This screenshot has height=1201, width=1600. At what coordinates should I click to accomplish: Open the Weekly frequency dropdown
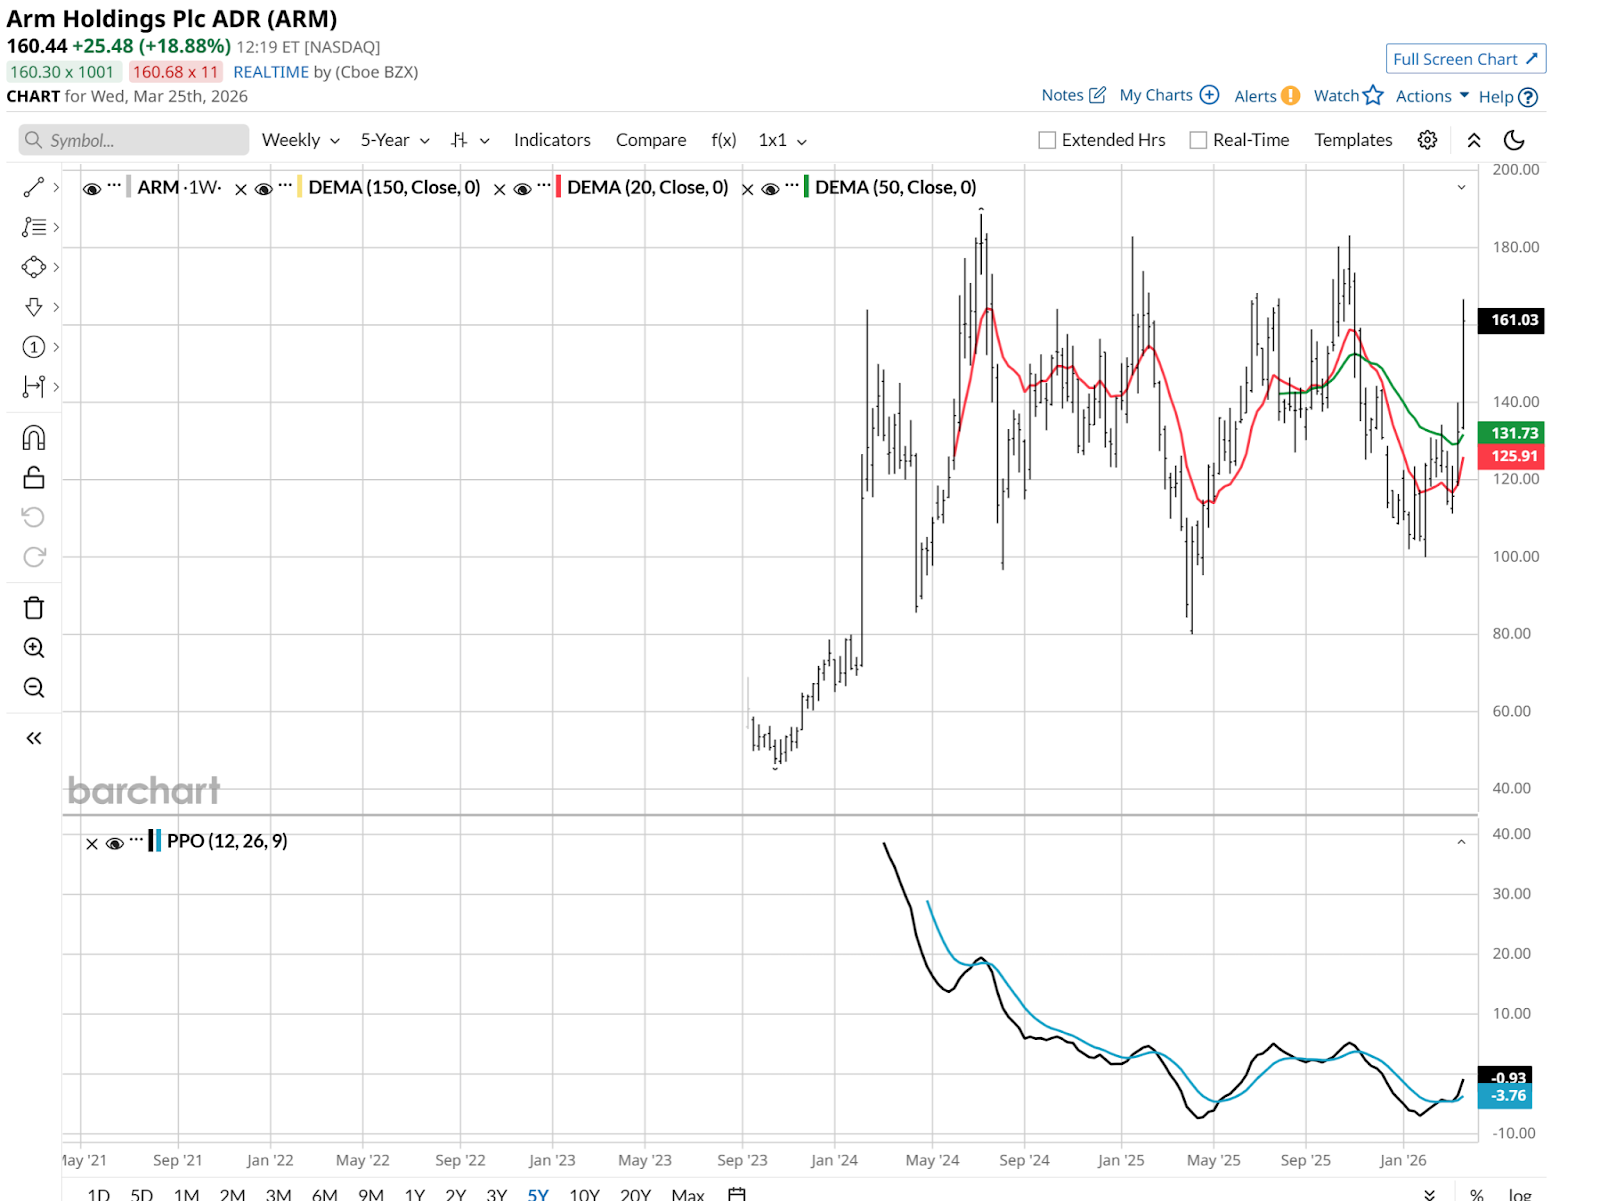click(301, 140)
